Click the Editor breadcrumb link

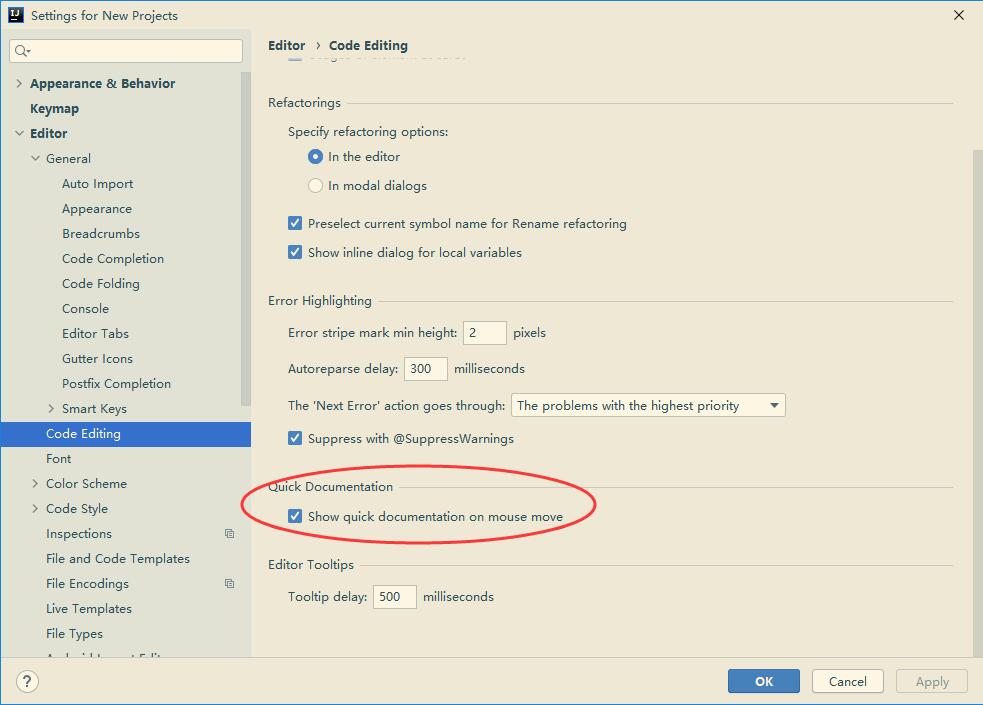click(x=286, y=45)
